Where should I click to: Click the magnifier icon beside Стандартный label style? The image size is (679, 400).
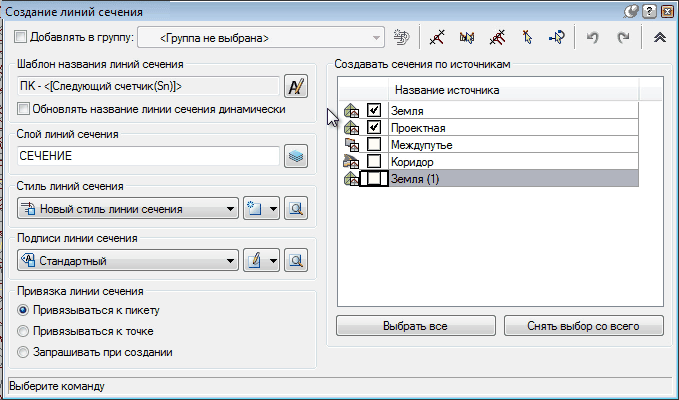tap(295, 261)
